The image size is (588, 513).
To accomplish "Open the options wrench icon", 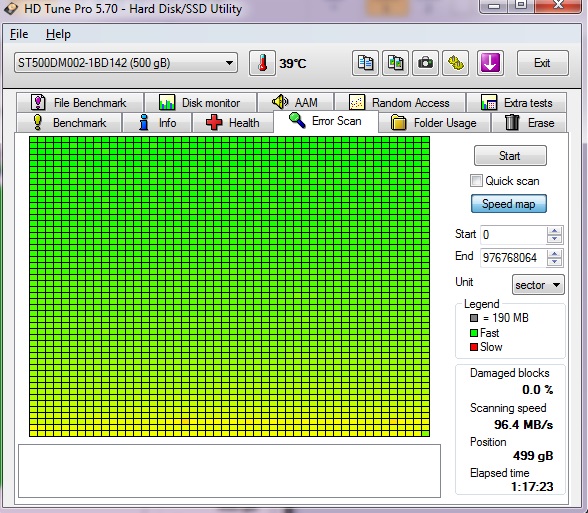I will [x=455, y=63].
